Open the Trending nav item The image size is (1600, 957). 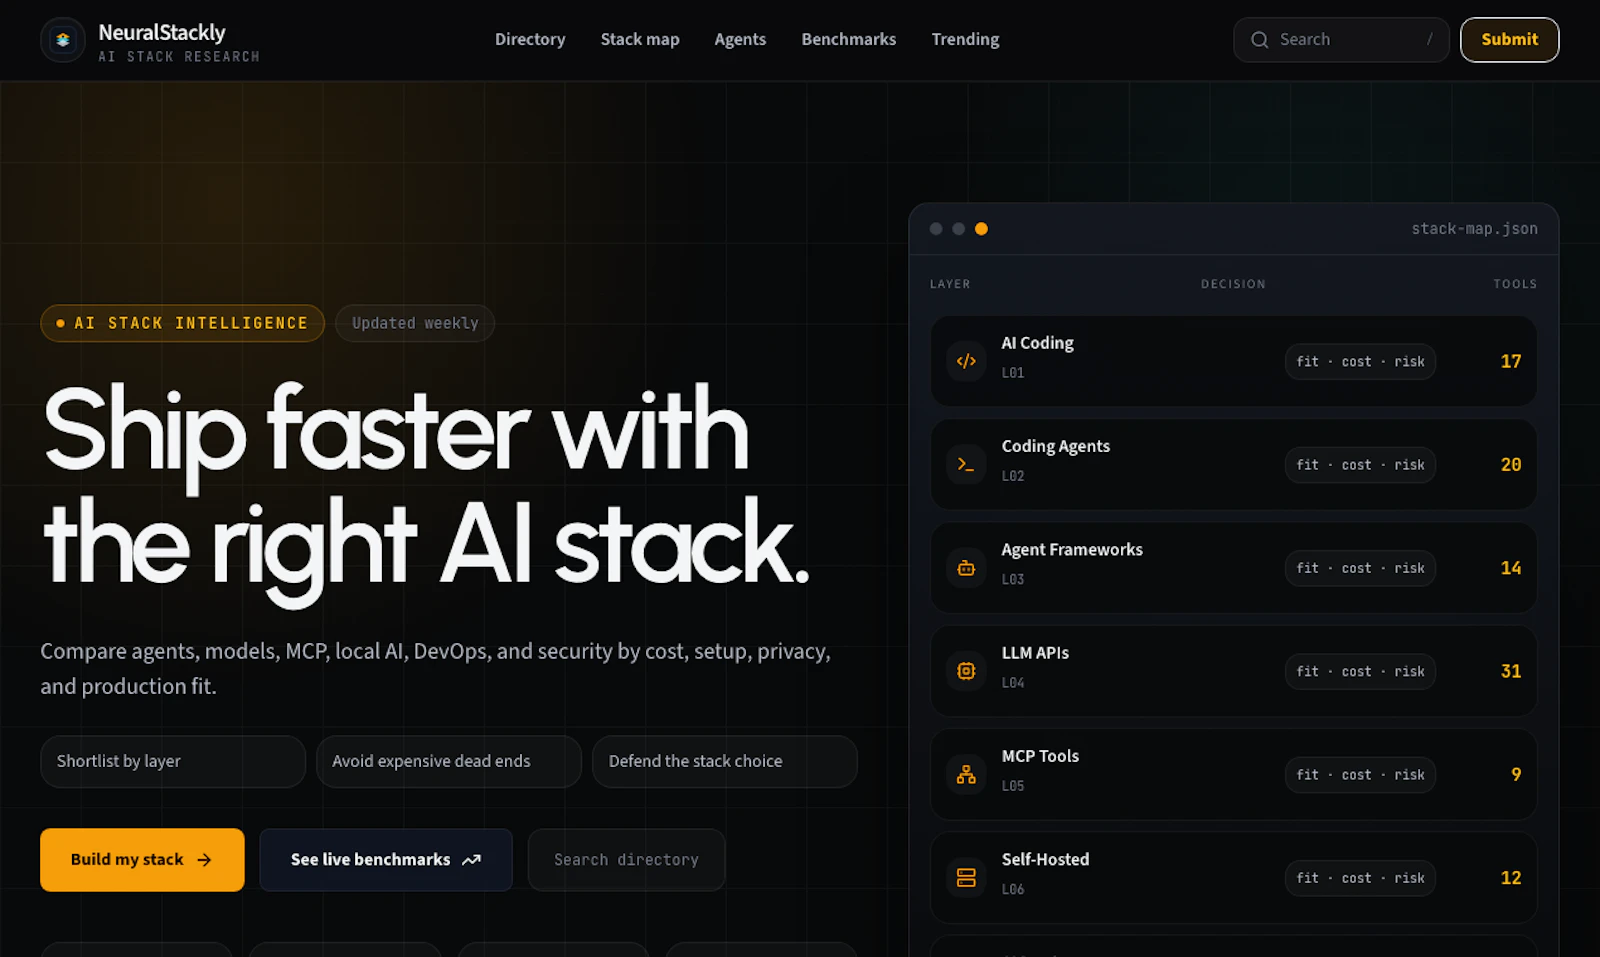pos(965,40)
